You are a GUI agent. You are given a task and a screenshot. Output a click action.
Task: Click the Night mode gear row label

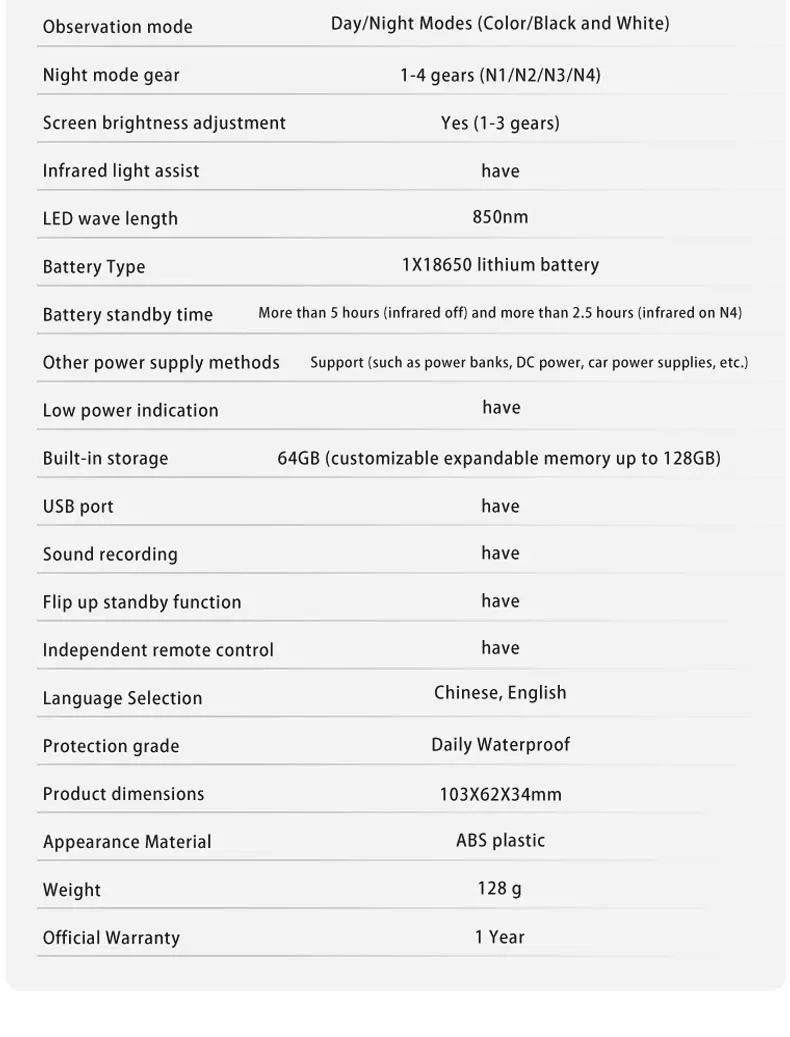[111, 75]
